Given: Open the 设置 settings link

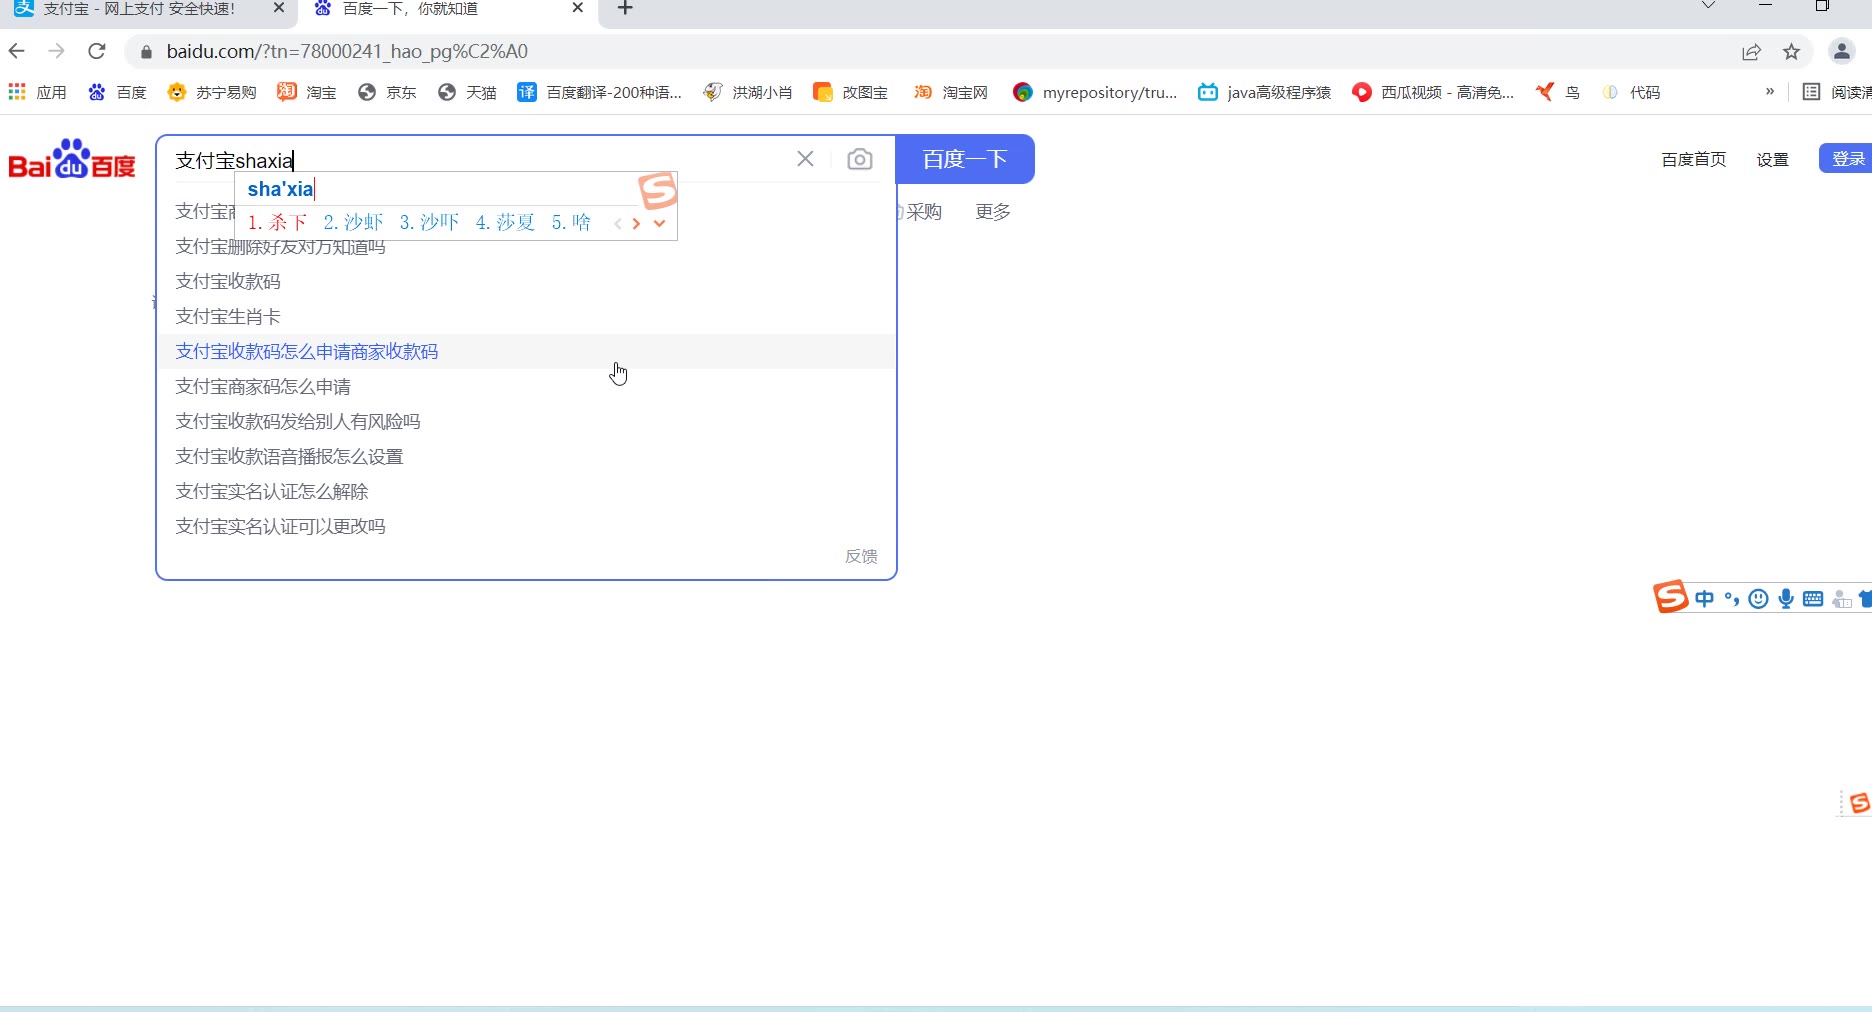Looking at the screenshot, I should tap(1772, 160).
